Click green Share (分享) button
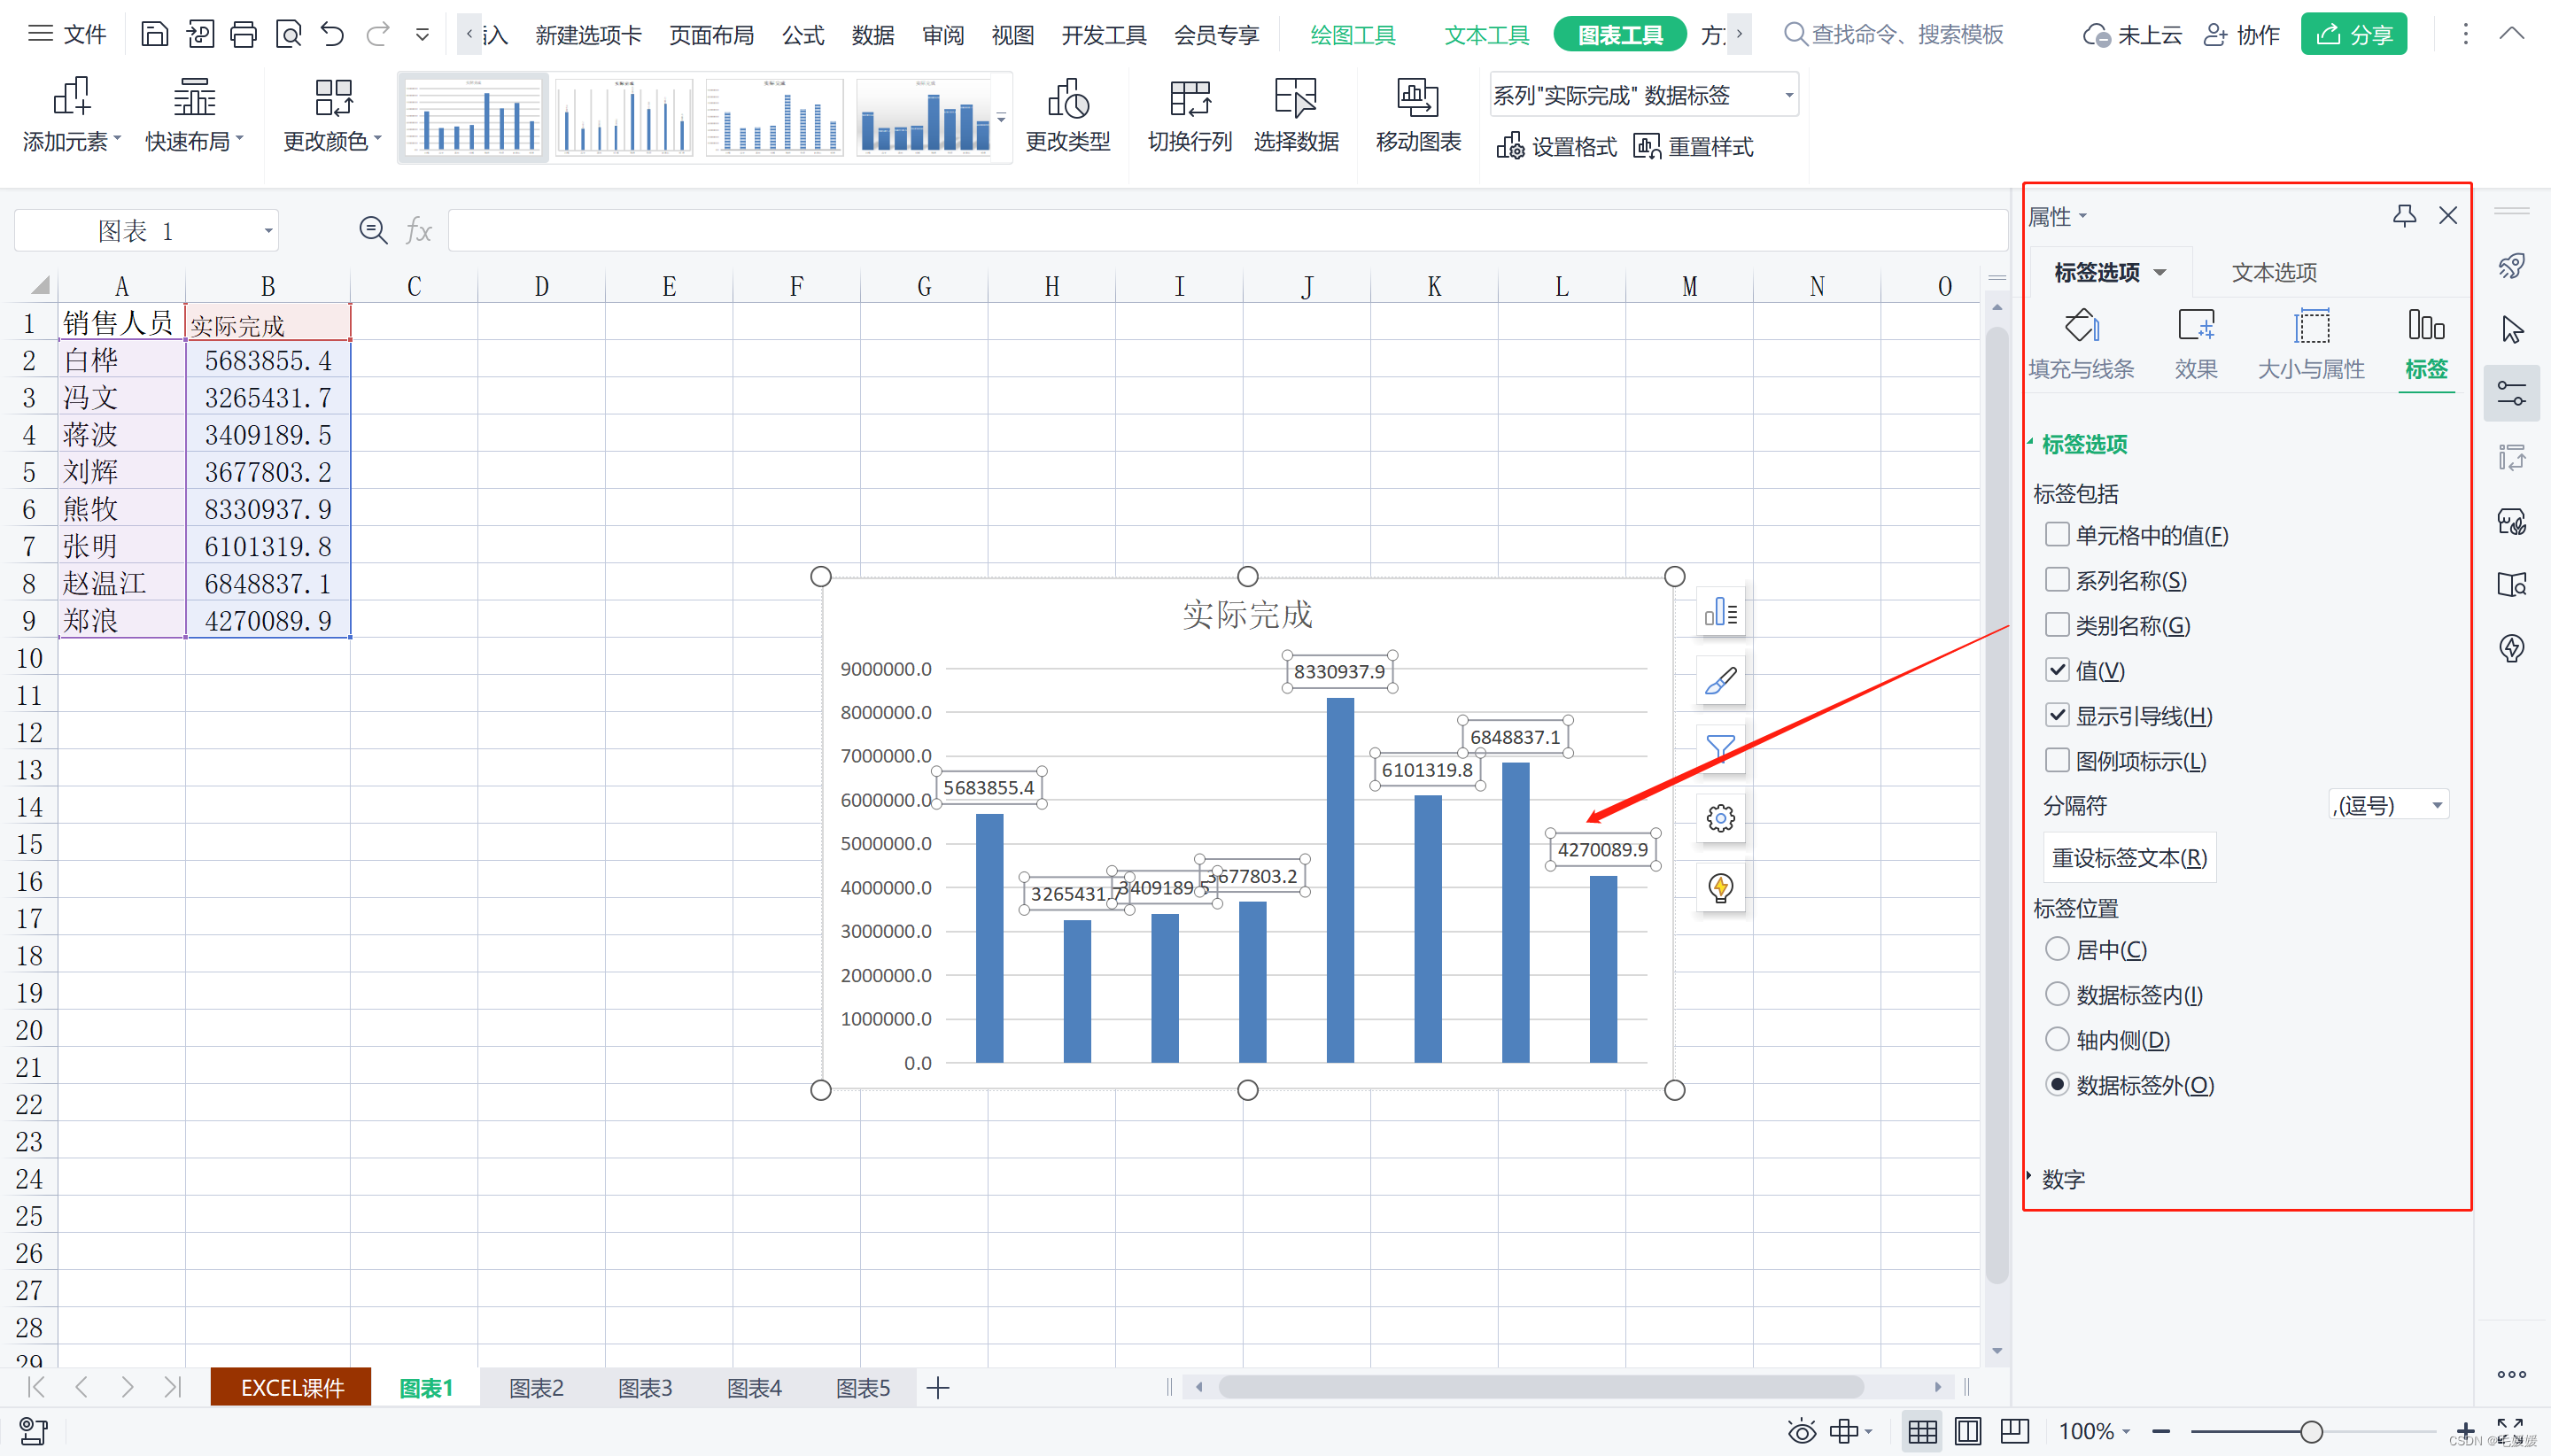 pos(2353,35)
